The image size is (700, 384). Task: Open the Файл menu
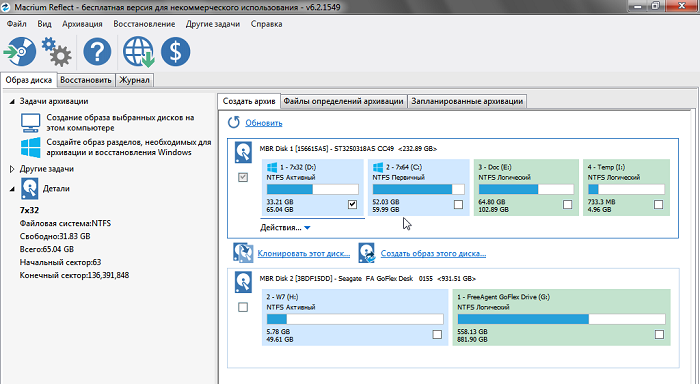coord(17,24)
